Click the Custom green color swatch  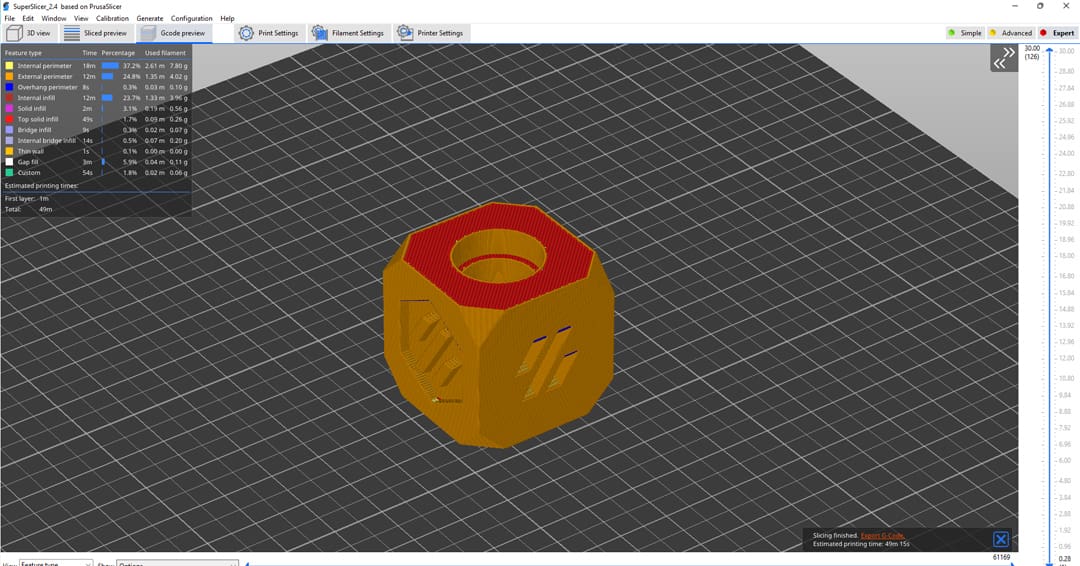(x=9, y=173)
